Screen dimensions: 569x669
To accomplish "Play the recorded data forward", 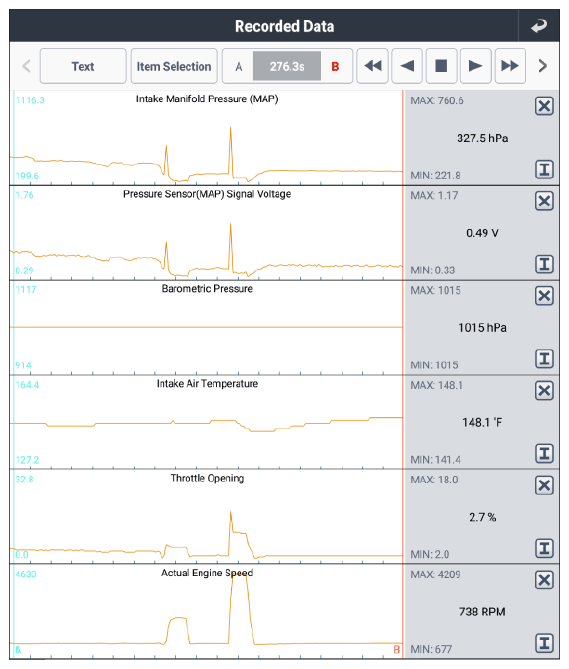I will click(475, 66).
